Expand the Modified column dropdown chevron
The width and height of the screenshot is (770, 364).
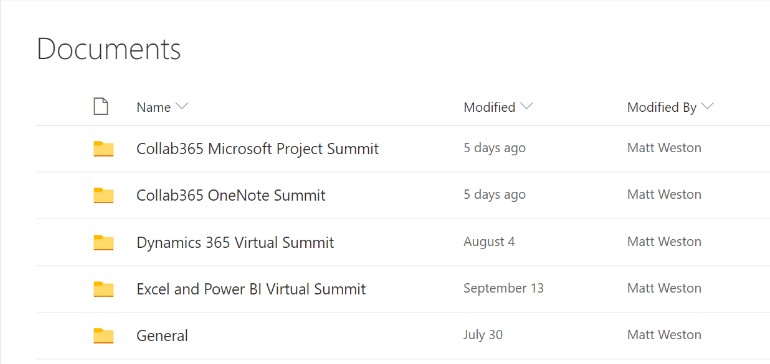click(526, 107)
